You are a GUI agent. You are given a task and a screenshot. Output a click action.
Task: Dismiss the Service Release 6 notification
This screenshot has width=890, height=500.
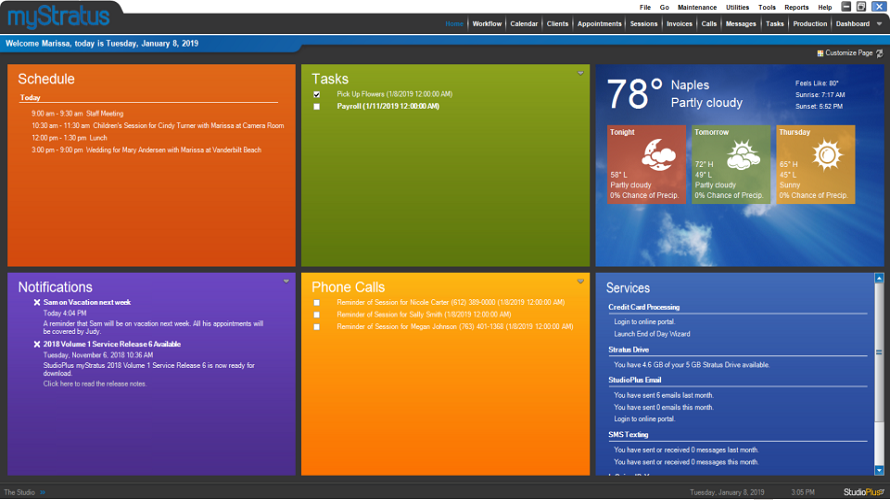click(x=37, y=344)
